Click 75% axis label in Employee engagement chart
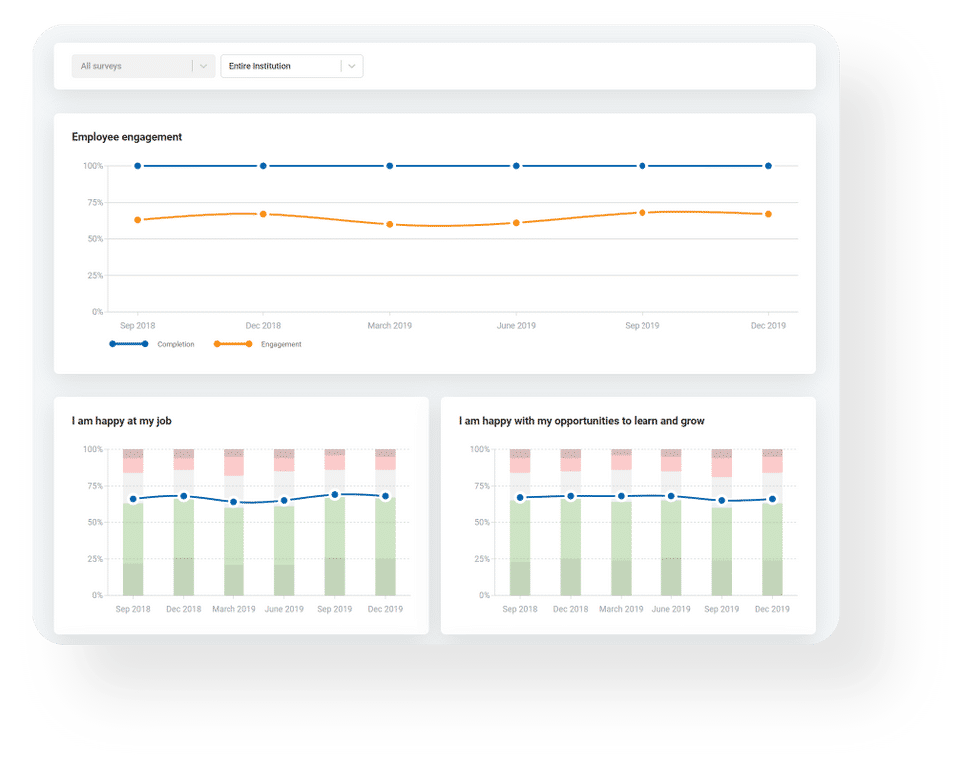This screenshot has width=960, height=764. 95,203
